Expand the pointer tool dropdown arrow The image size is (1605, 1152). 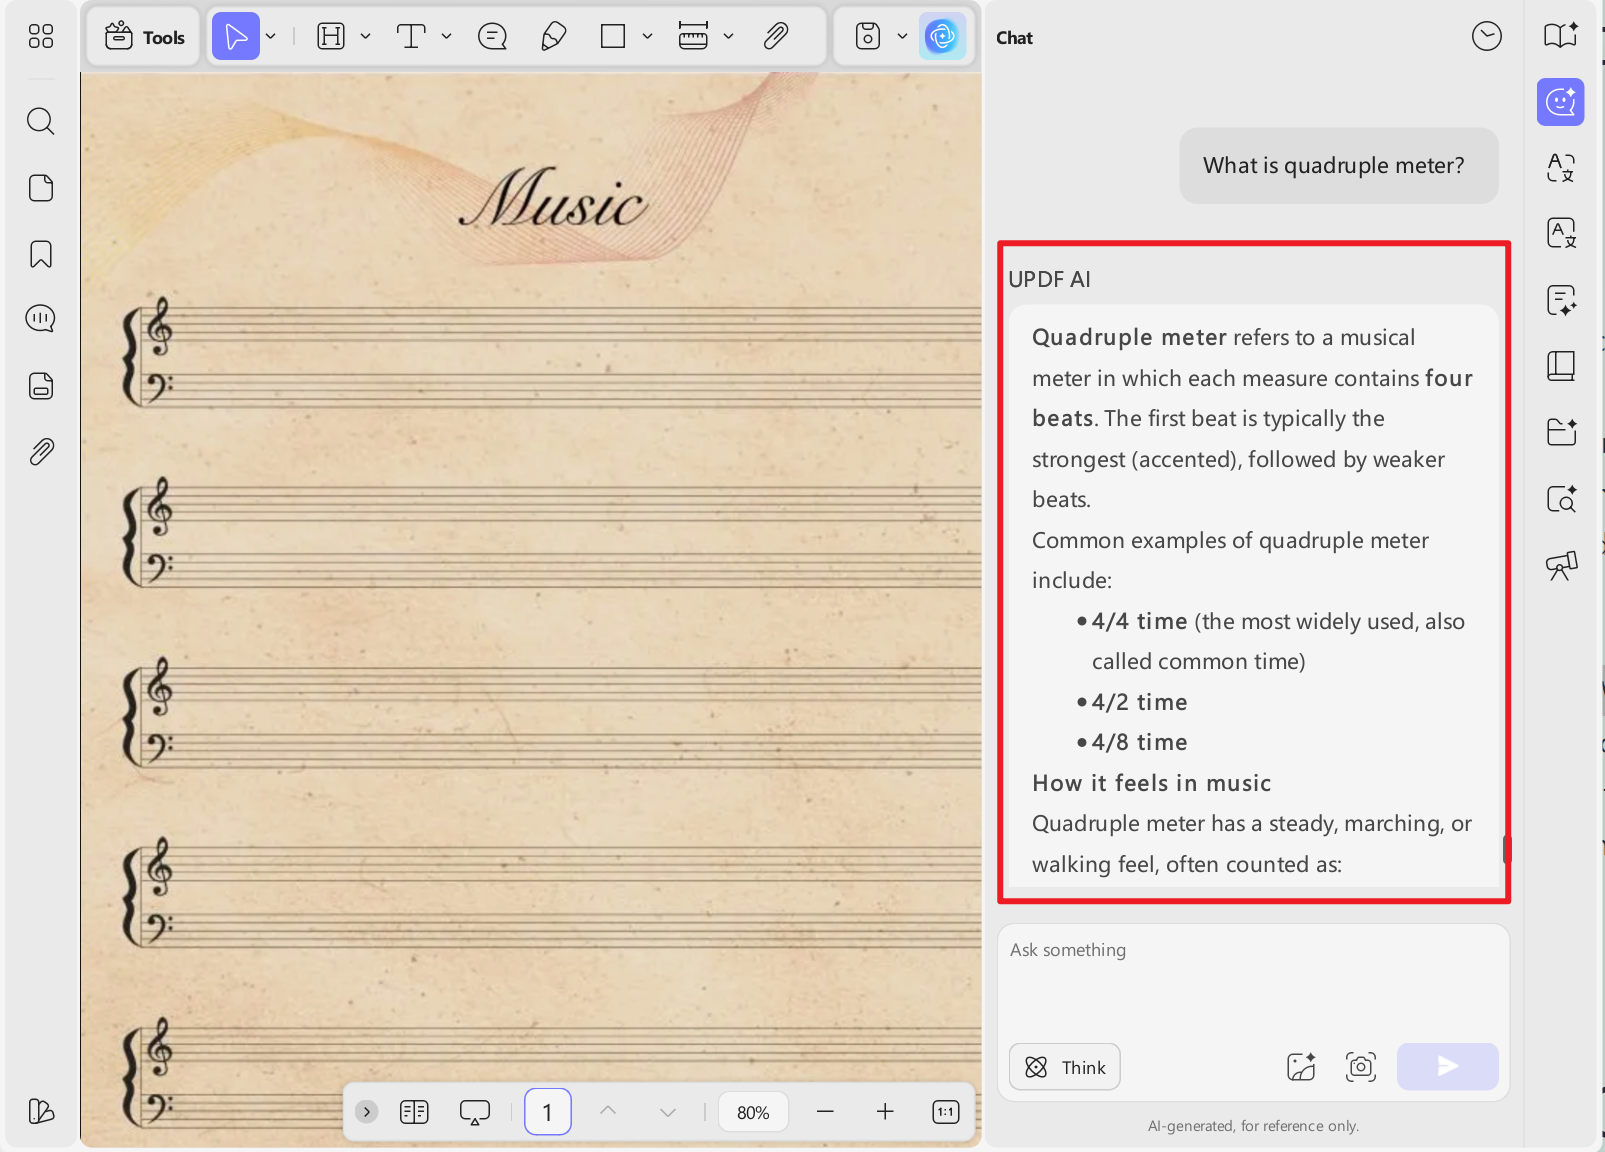tap(271, 37)
